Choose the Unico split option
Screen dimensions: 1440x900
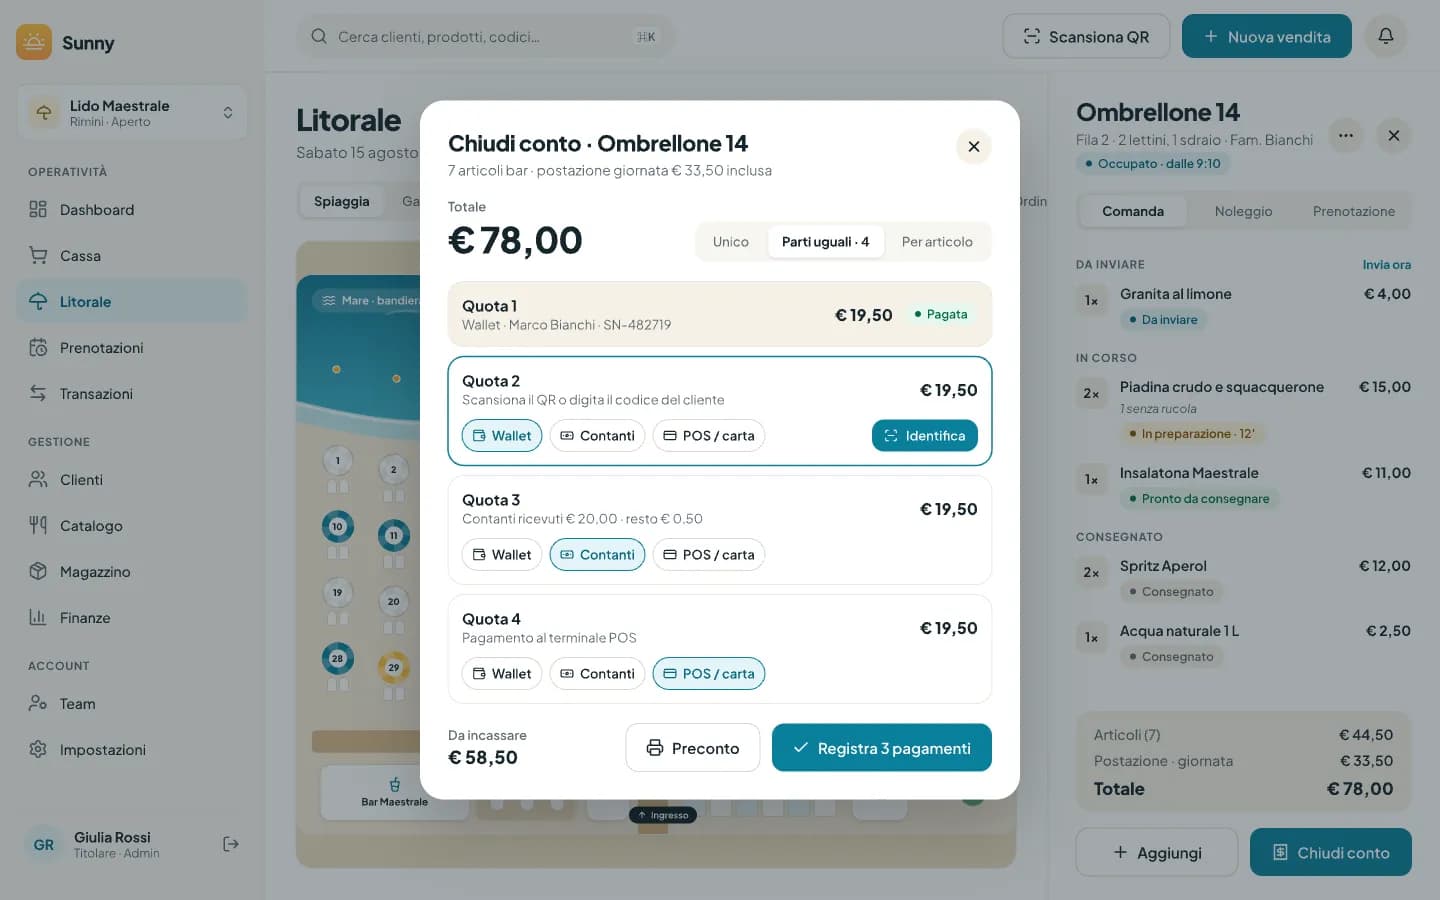(731, 242)
